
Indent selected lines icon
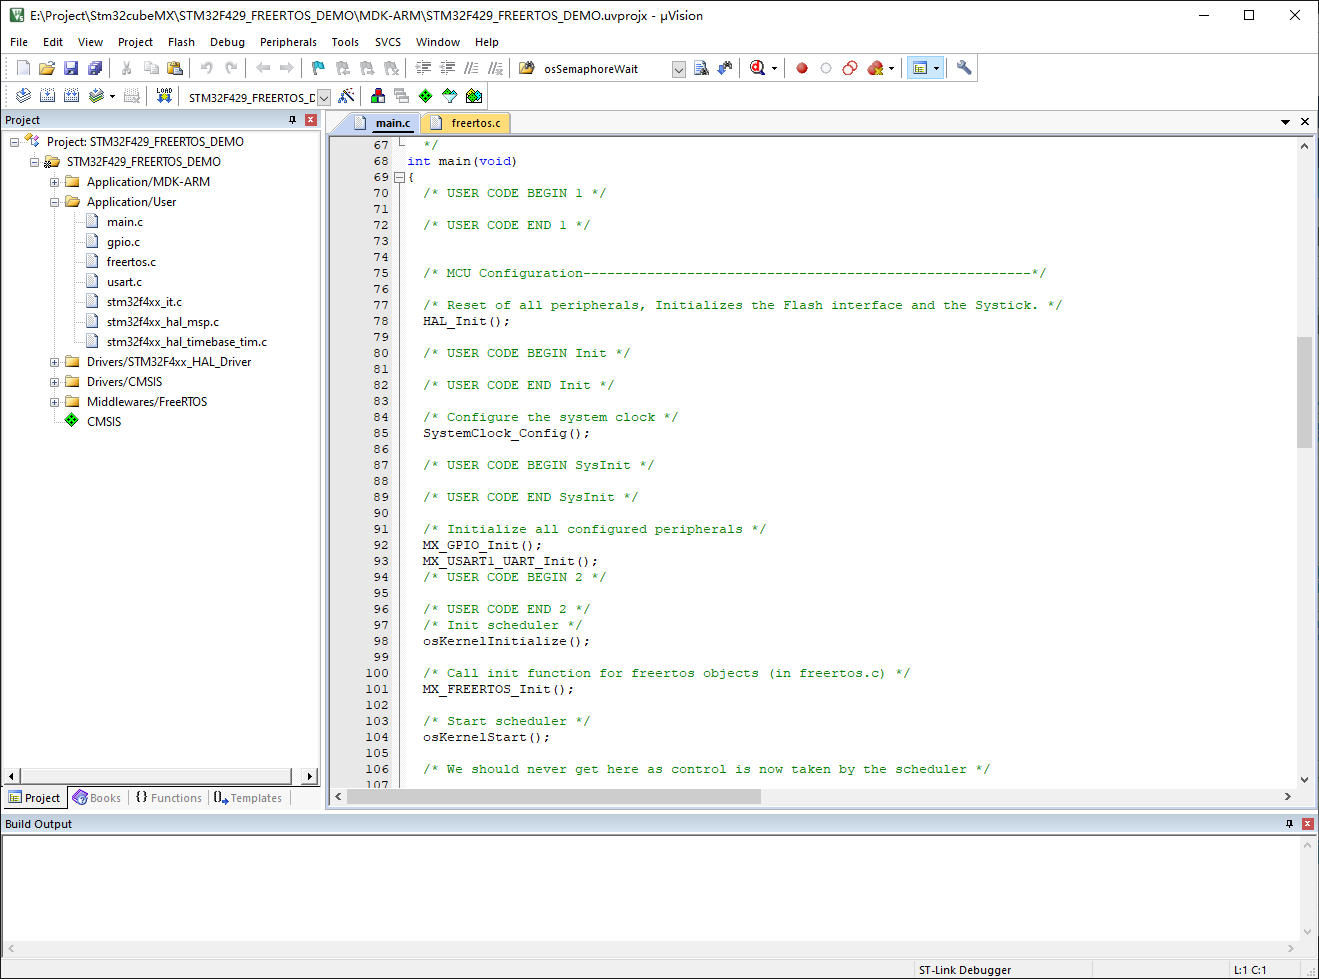coord(423,68)
